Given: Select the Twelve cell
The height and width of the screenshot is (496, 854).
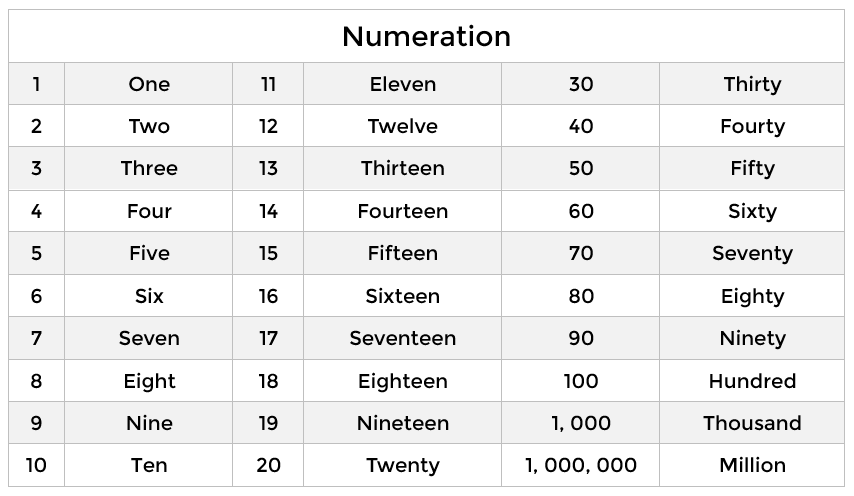Looking at the screenshot, I should tap(402, 126).
